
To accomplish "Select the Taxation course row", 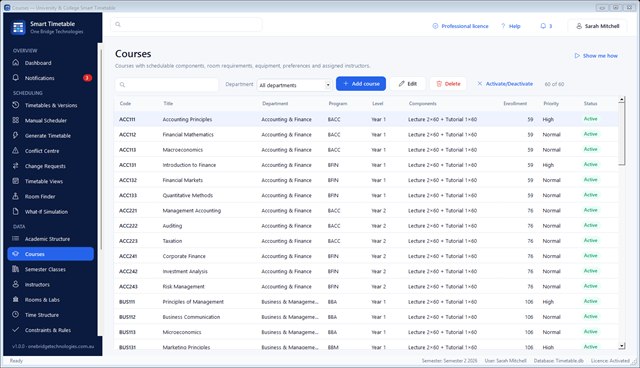I will click(x=366, y=241).
